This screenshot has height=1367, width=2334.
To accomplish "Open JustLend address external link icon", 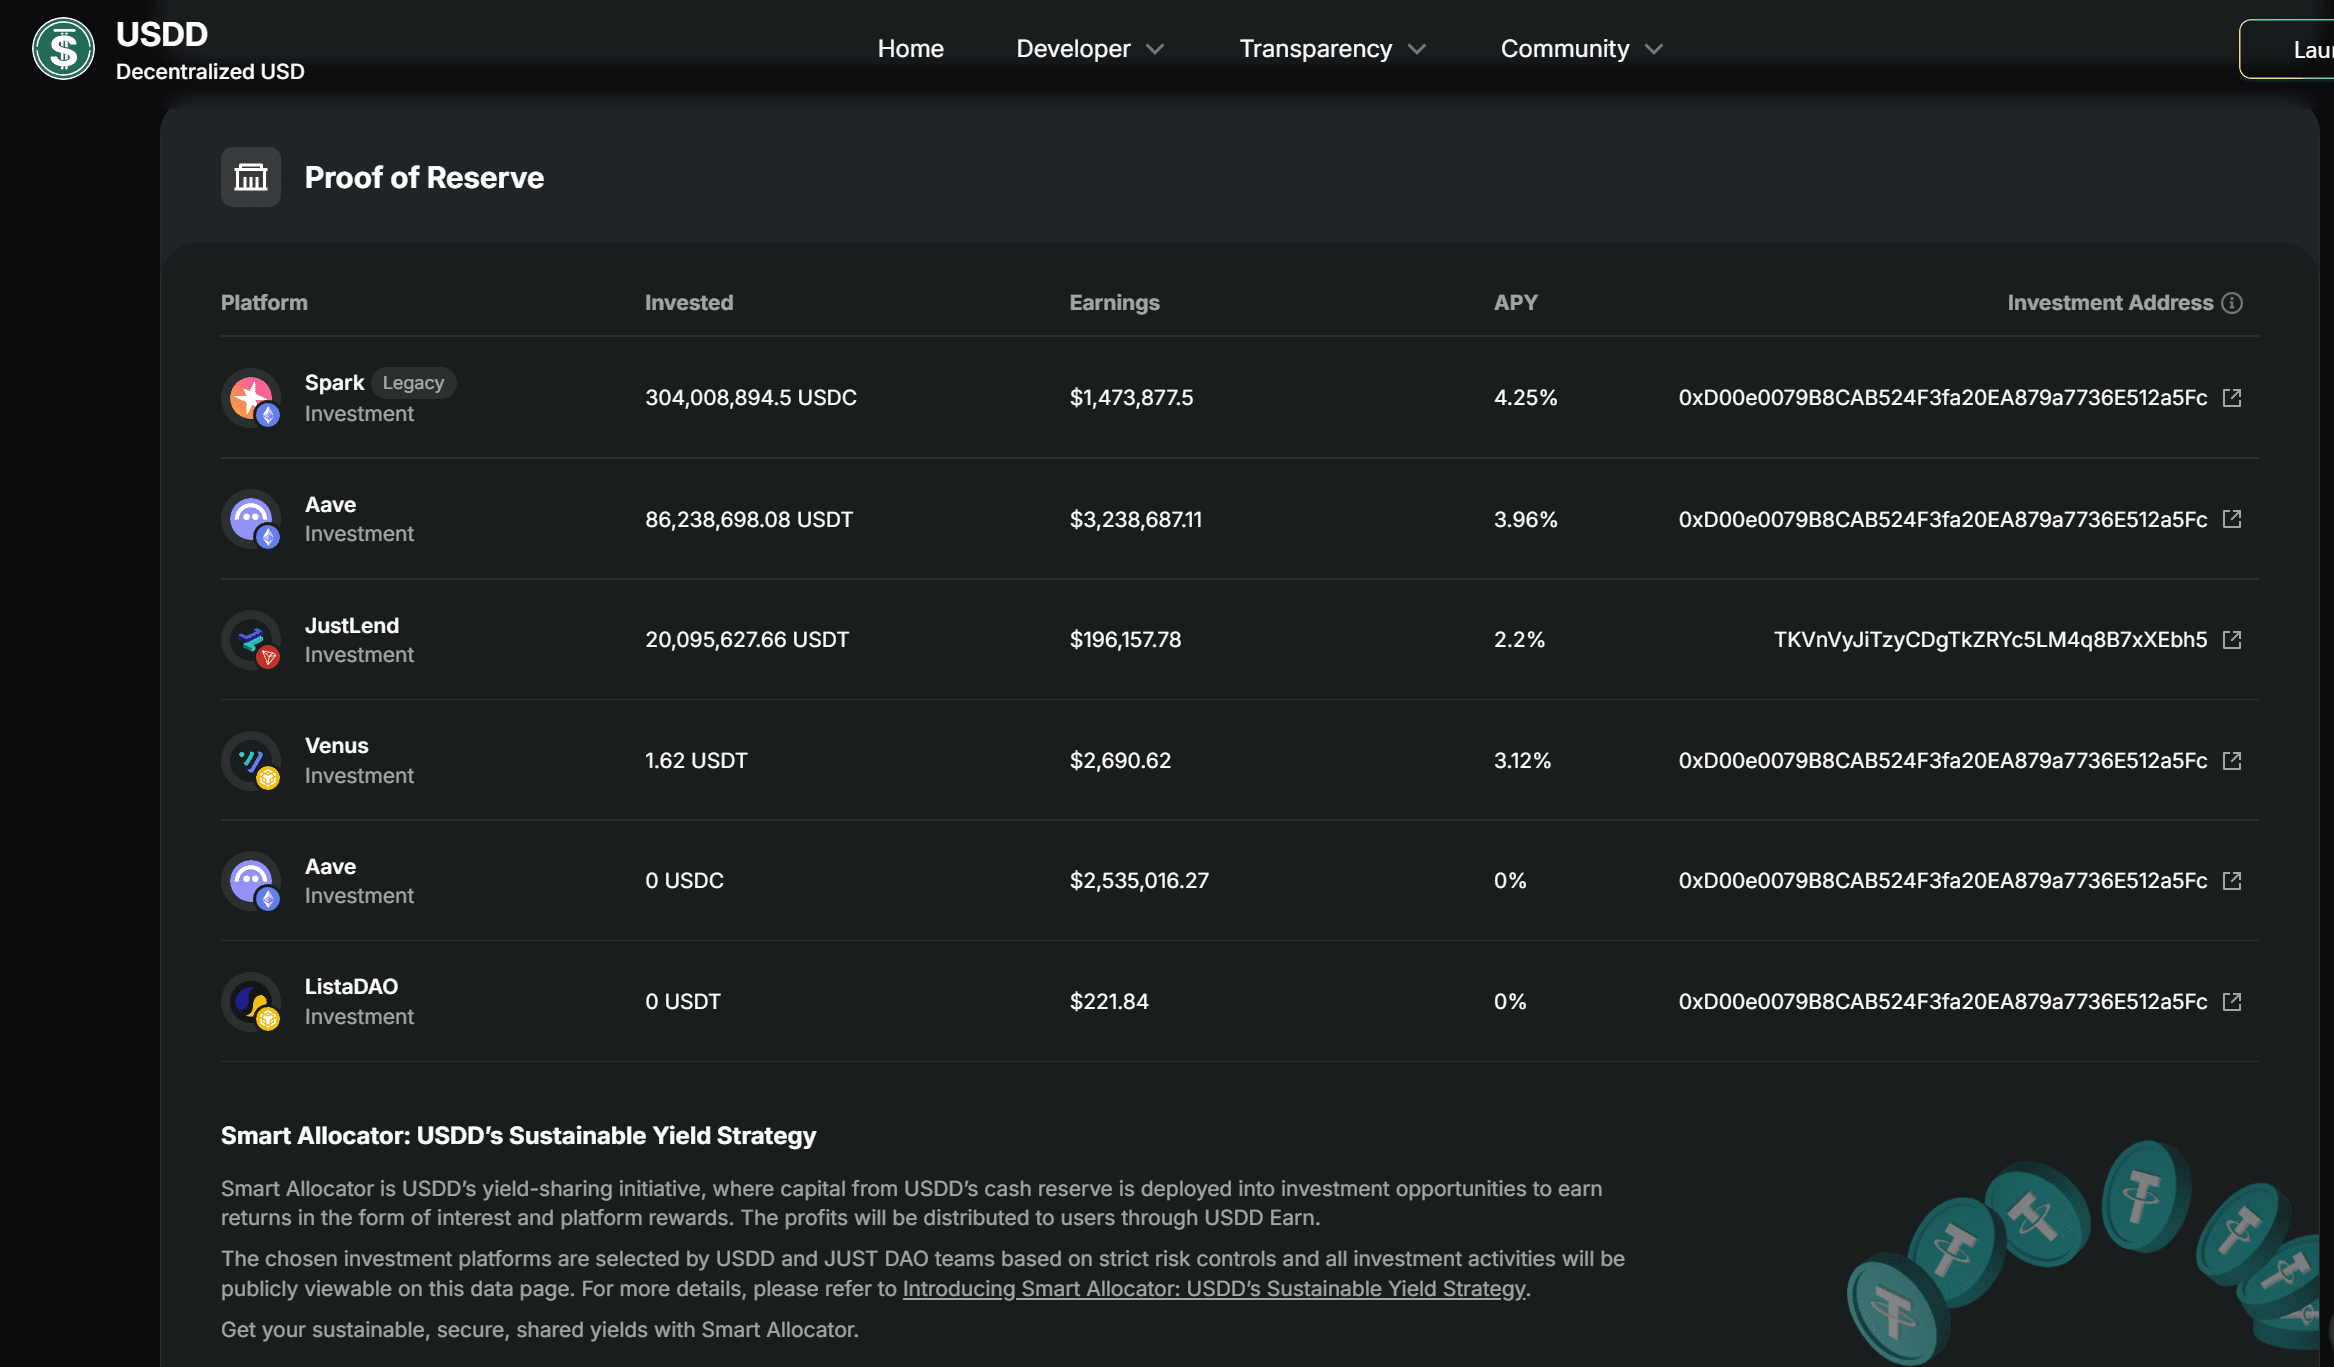I will 2232,640.
